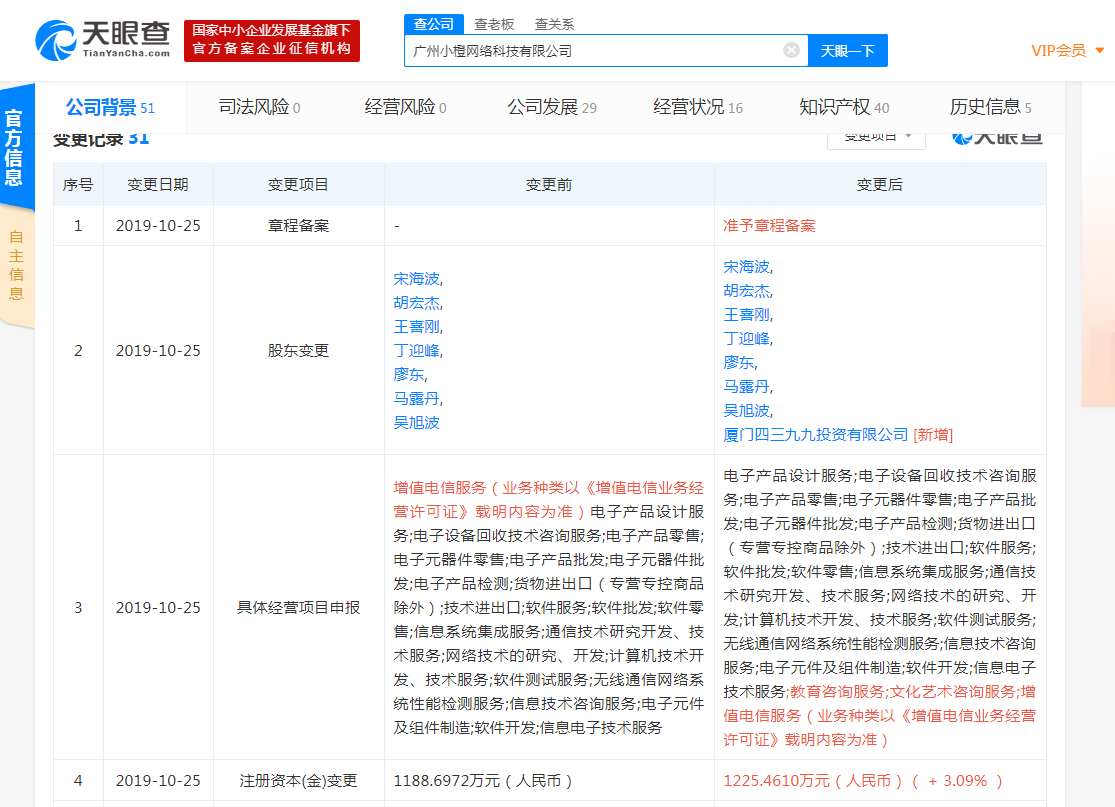The height and width of the screenshot is (807, 1115).
Task: Switch to the 查公司 tab
Action: 434,24
